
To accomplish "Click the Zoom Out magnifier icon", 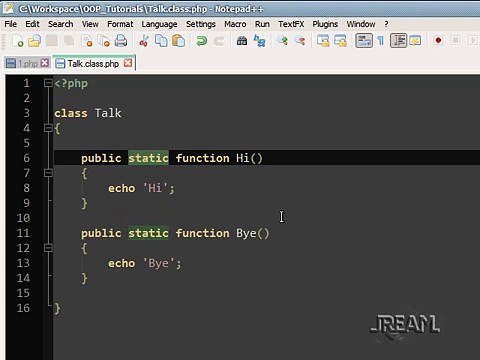I will point(300,41).
